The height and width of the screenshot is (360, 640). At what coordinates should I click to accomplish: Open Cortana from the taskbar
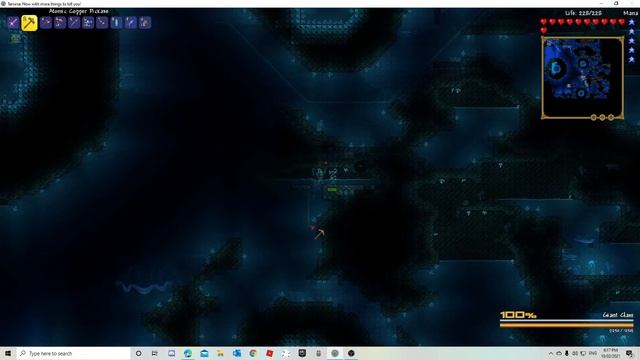point(138,353)
